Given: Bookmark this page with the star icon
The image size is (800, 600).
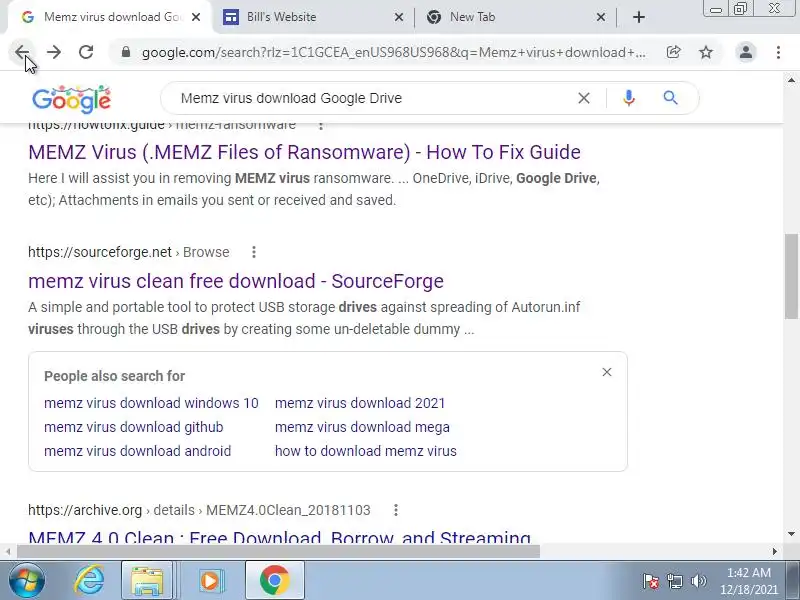Looking at the screenshot, I should (706, 52).
